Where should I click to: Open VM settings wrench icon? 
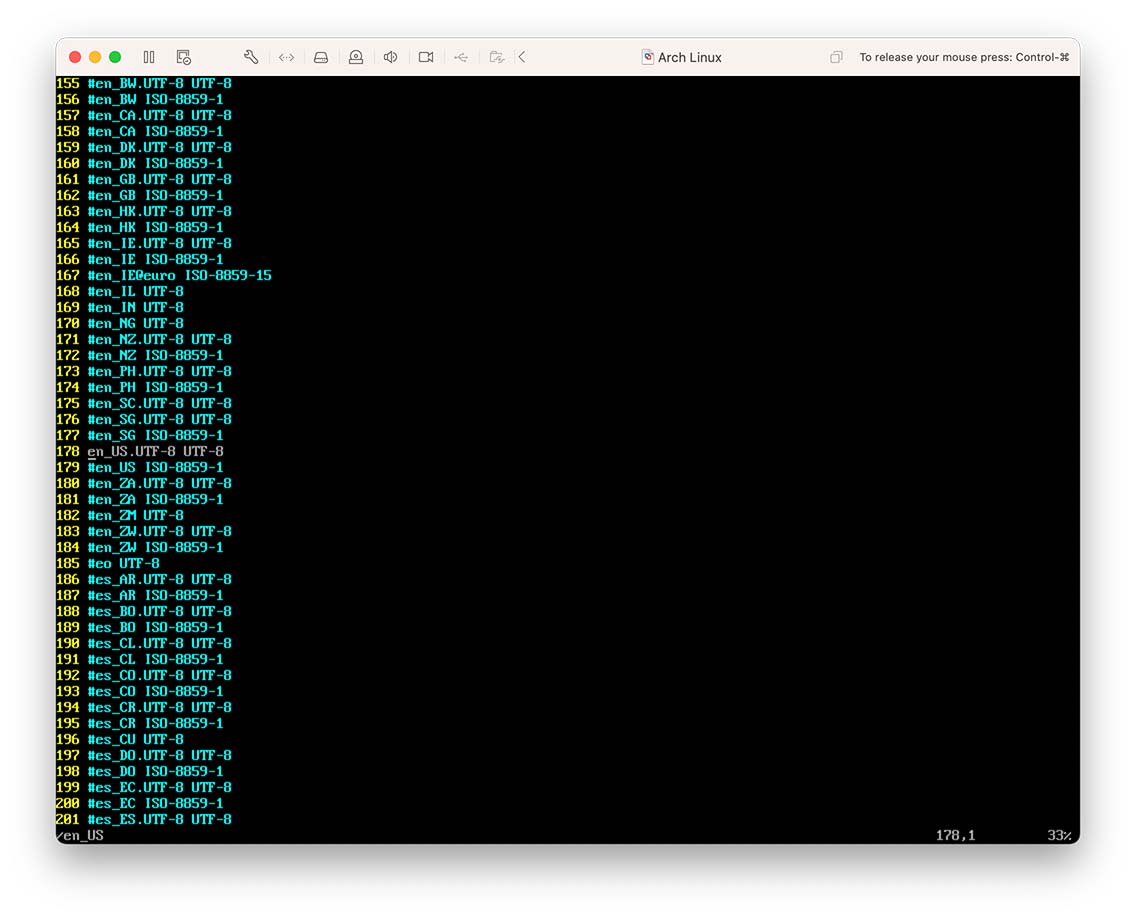click(251, 57)
